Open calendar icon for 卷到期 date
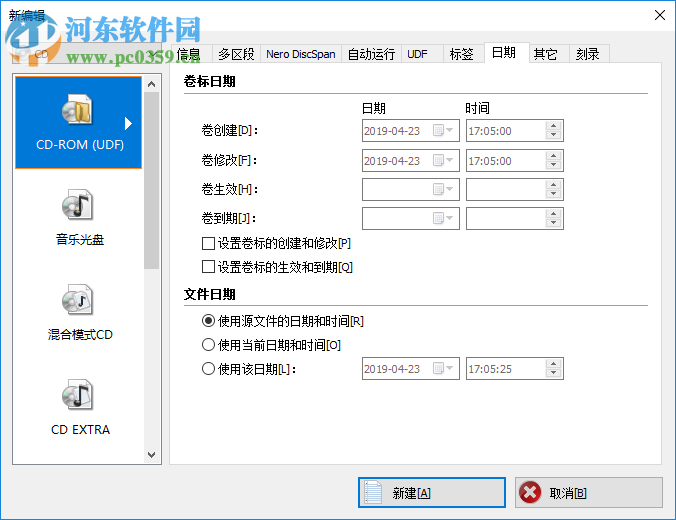The image size is (676, 520). click(x=438, y=218)
